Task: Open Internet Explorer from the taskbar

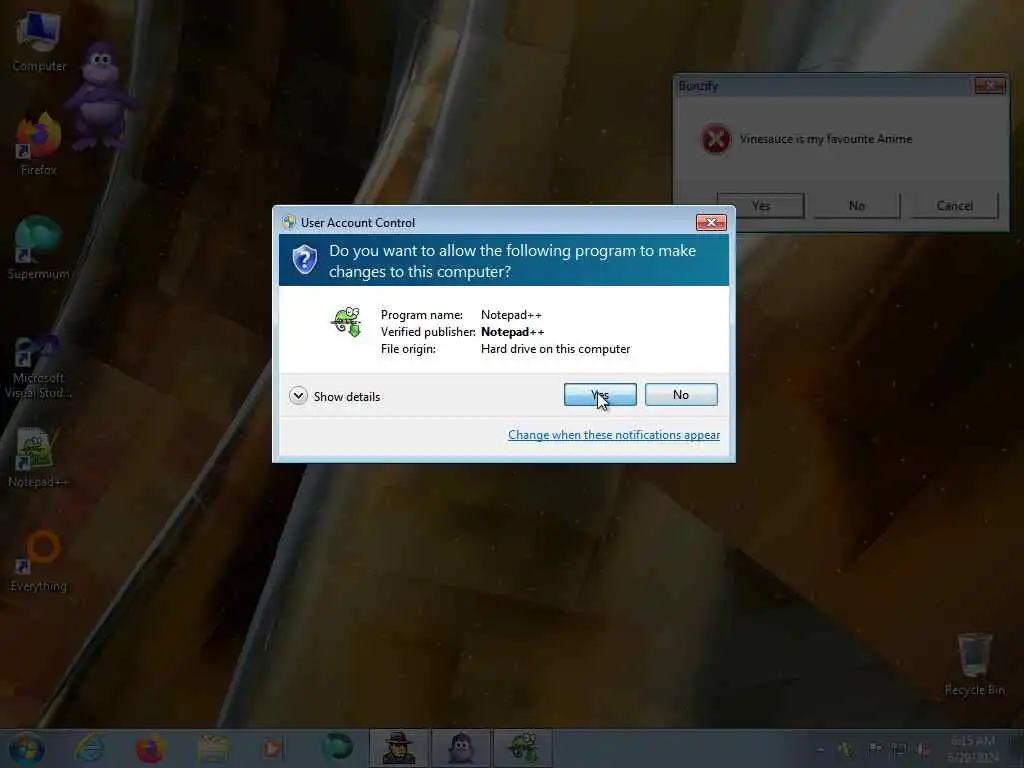Action: click(89, 748)
